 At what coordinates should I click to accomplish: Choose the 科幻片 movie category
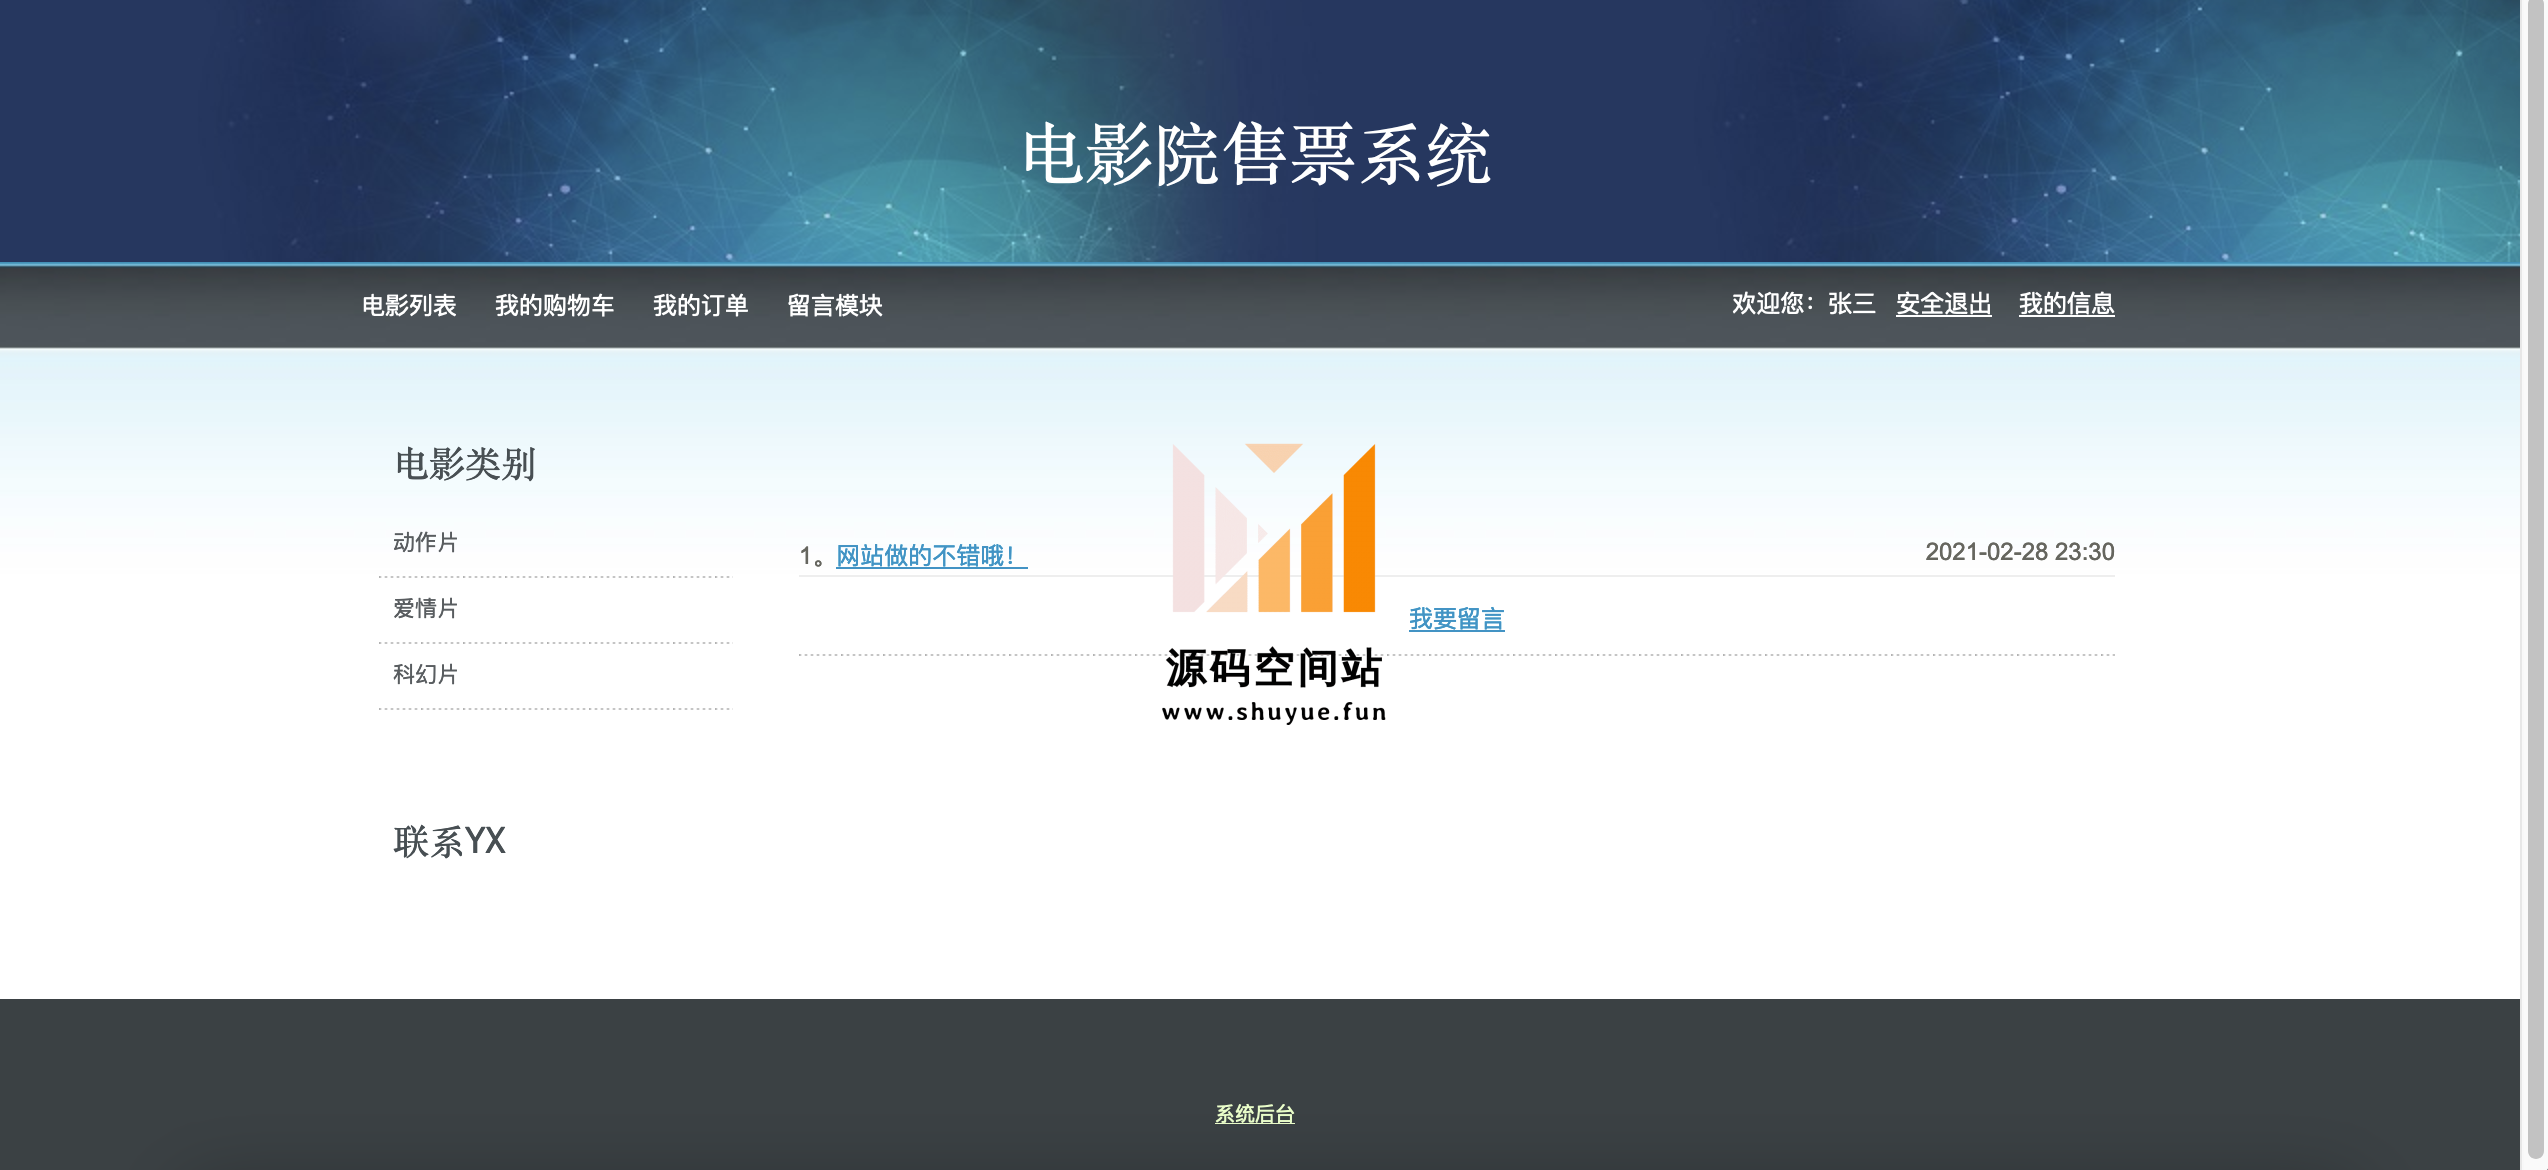pyautogui.click(x=425, y=674)
